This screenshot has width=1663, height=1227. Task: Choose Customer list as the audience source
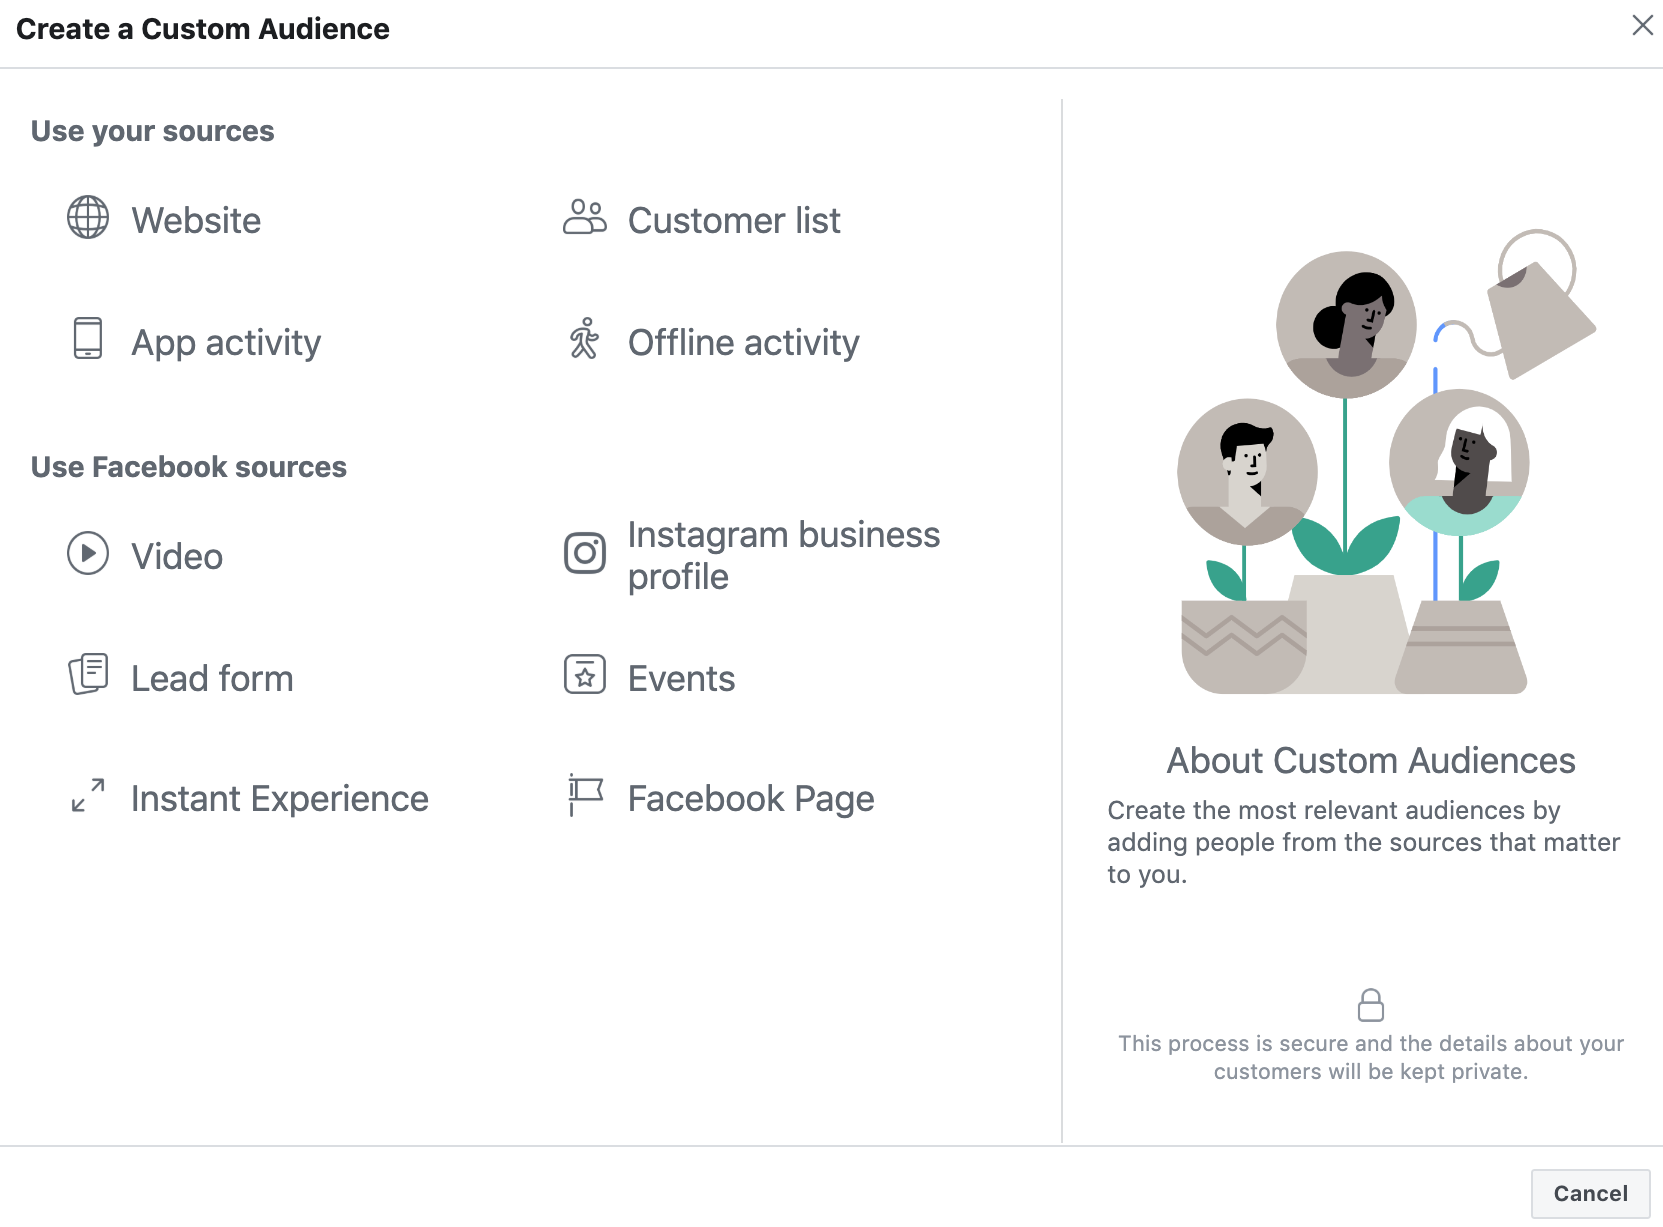point(734,219)
